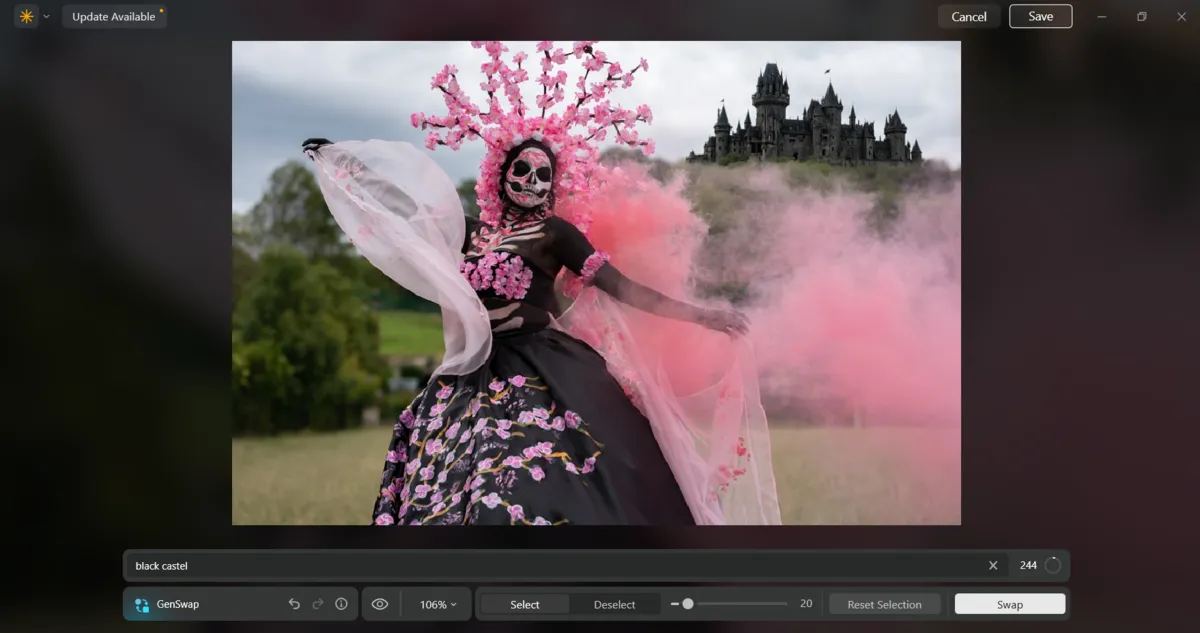Image resolution: width=1200 pixels, height=633 pixels.
Task: Click Reset Selection to clear the mask
Action: point(884,604)
